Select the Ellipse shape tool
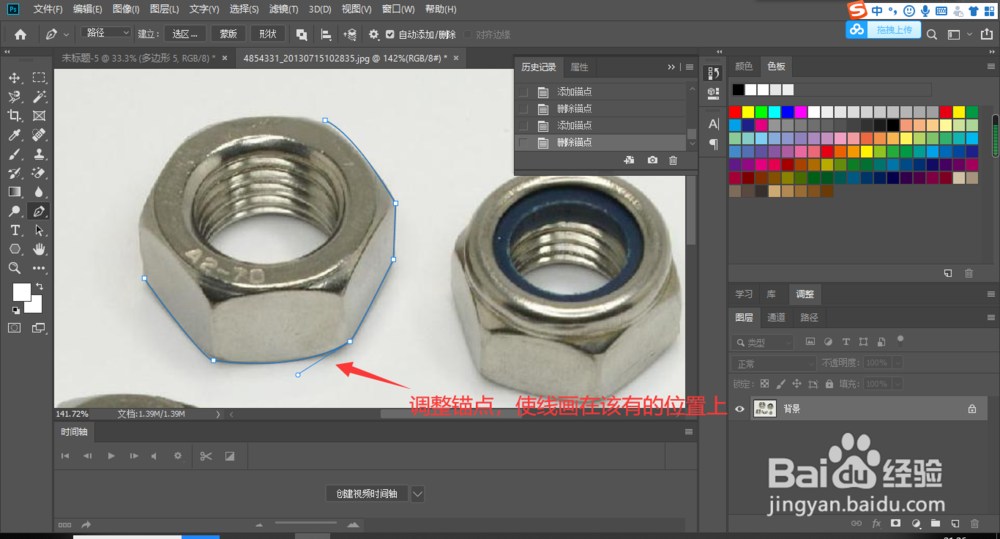This screenshot has height=539, width=1000. (x=14, y=249)
